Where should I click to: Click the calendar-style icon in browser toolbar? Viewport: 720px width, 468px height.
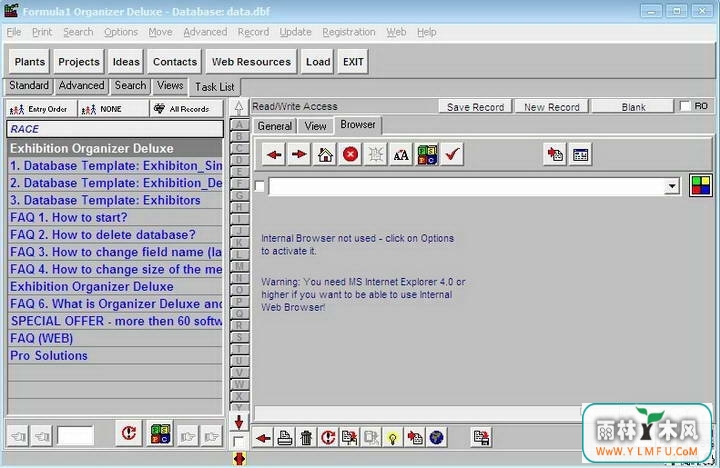pyautogui.click(x=580, y=155)
